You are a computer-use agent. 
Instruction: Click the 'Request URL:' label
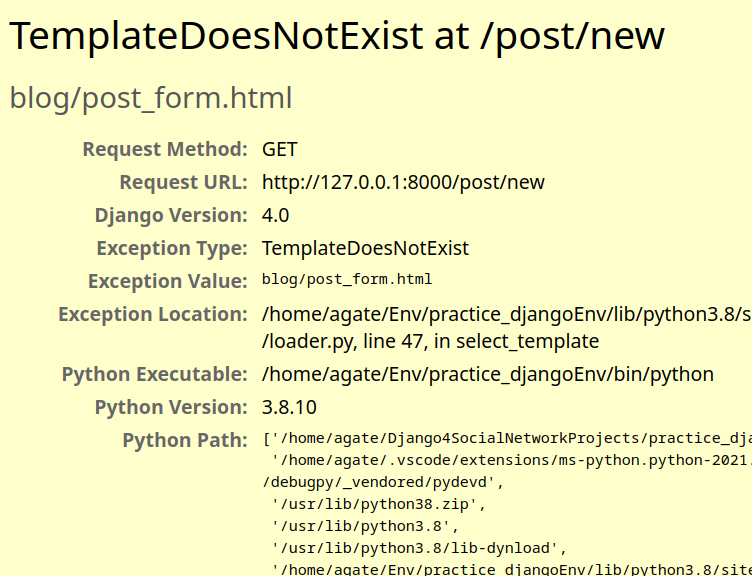coord(183,182)
